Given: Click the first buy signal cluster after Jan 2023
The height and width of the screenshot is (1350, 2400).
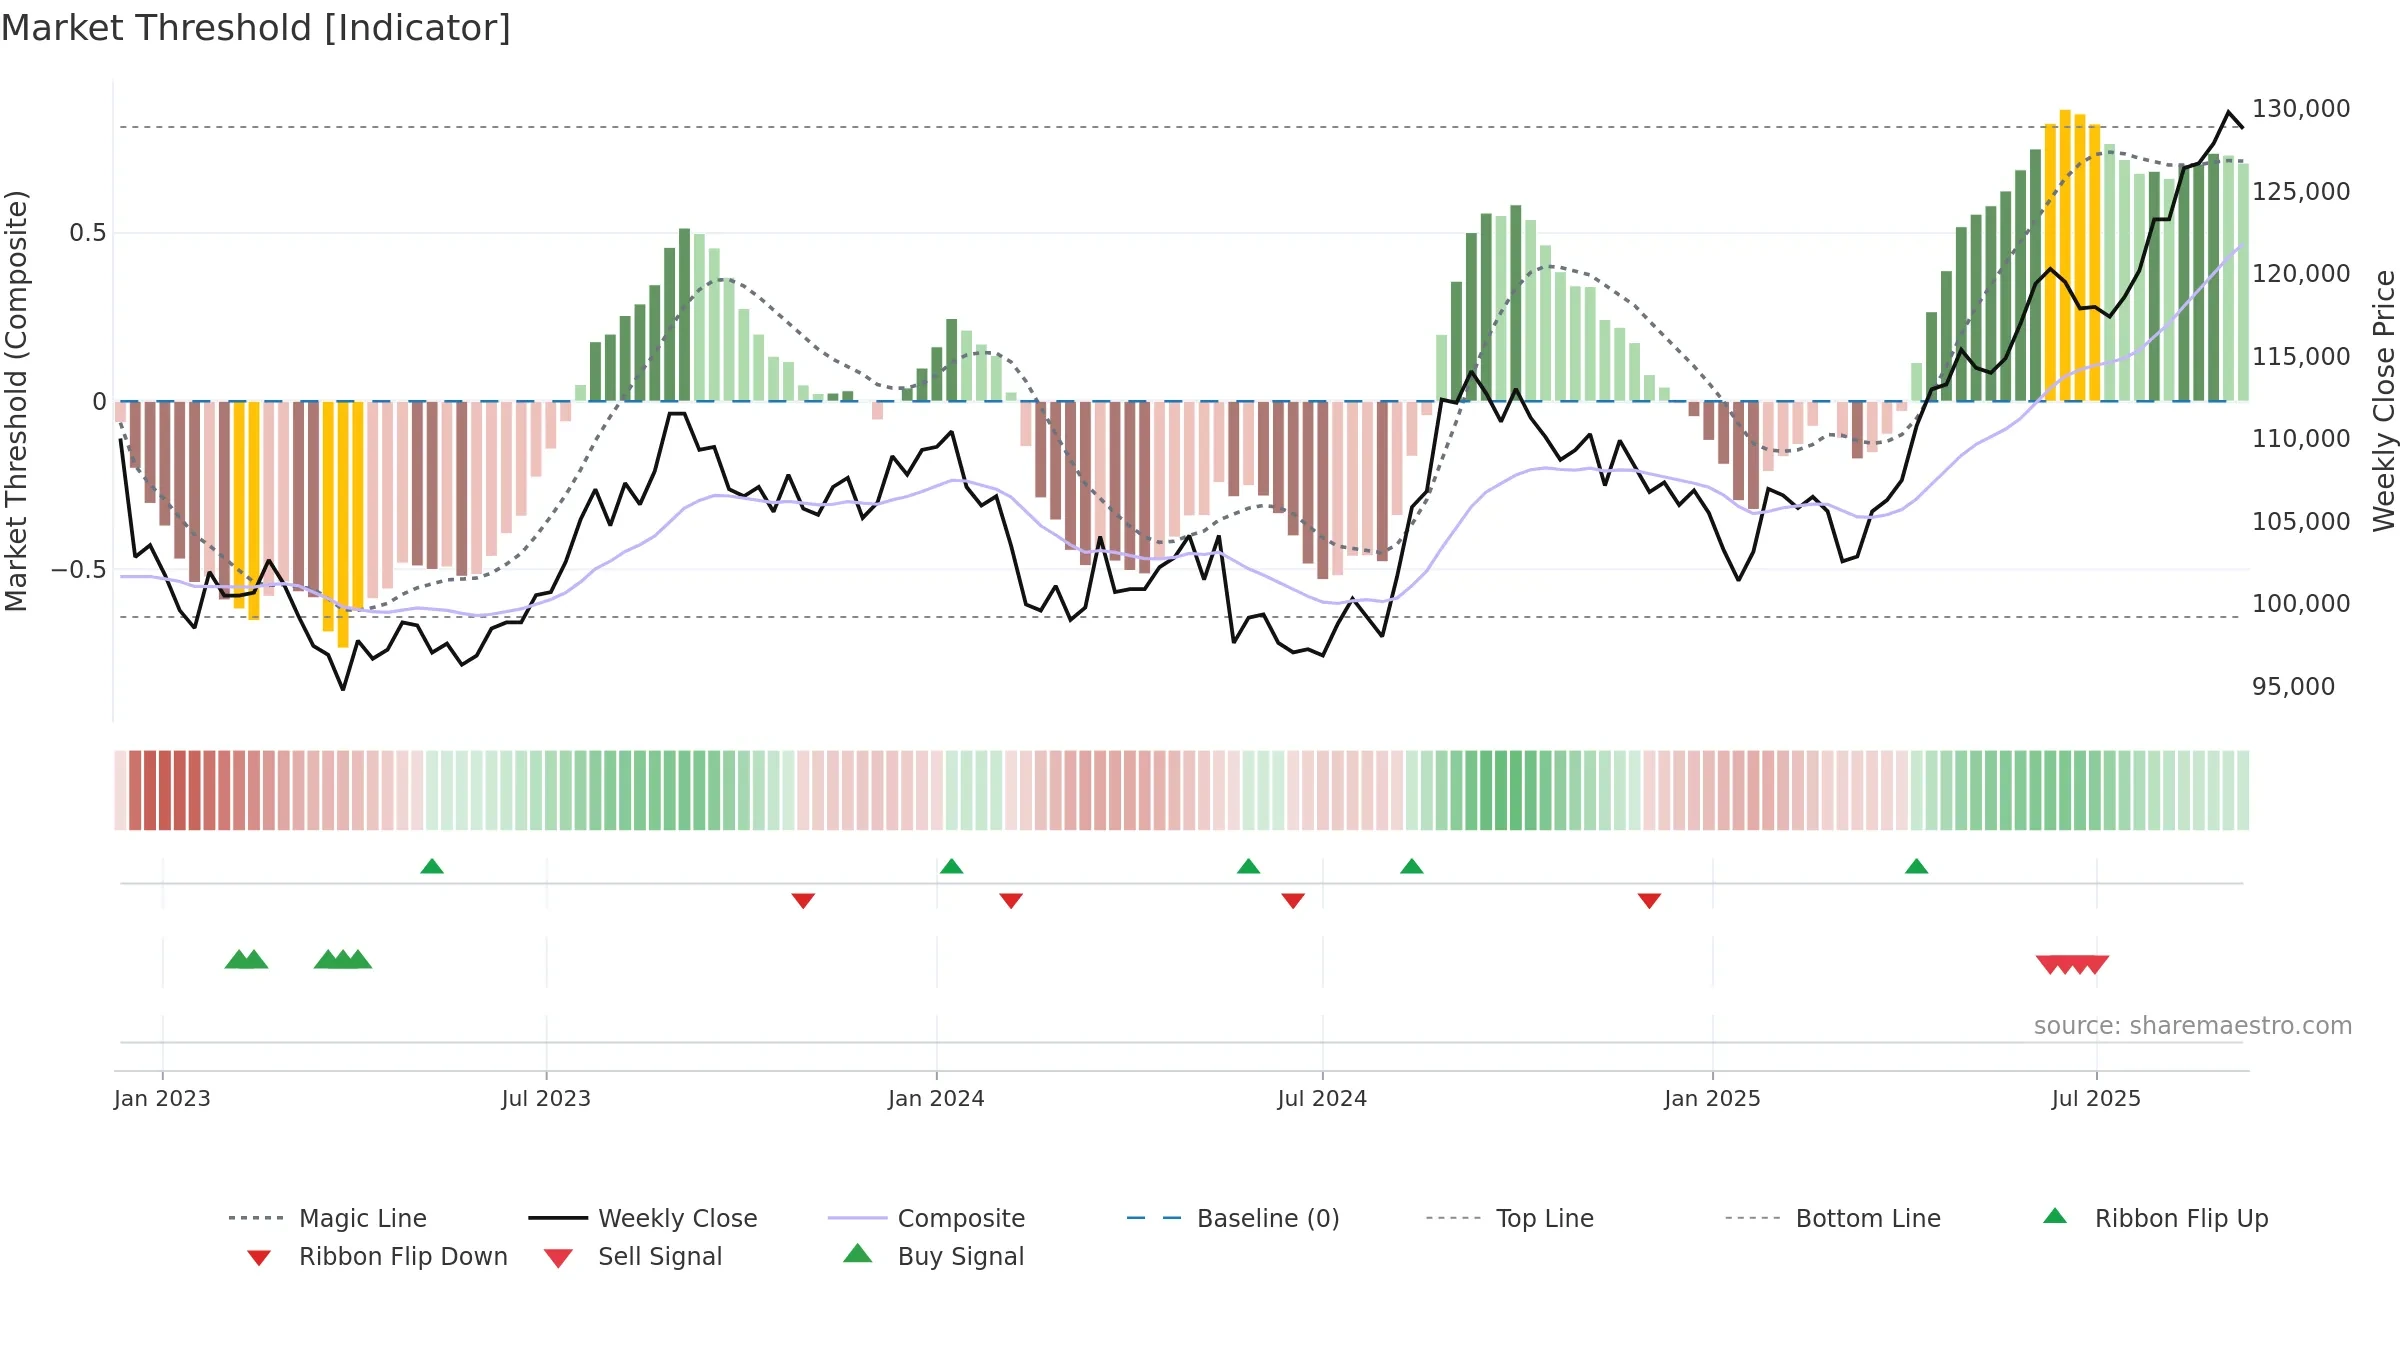Looking at the screenshot, I should click(x=246, y=959).
